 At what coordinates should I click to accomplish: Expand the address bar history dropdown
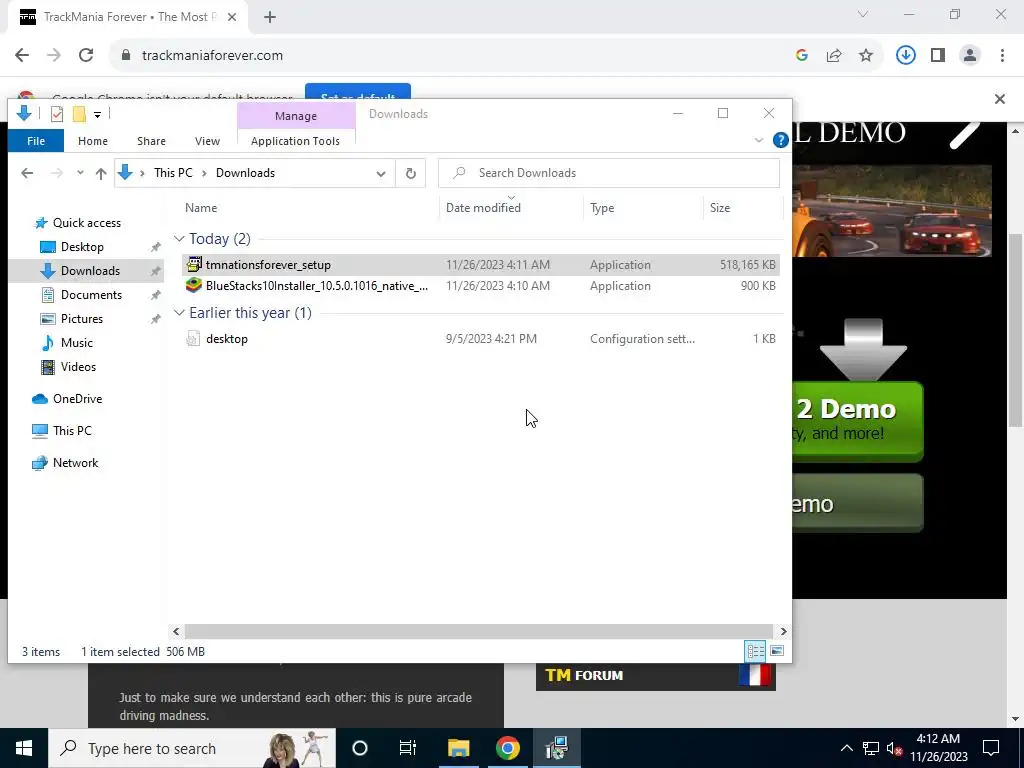pos(381,174)
